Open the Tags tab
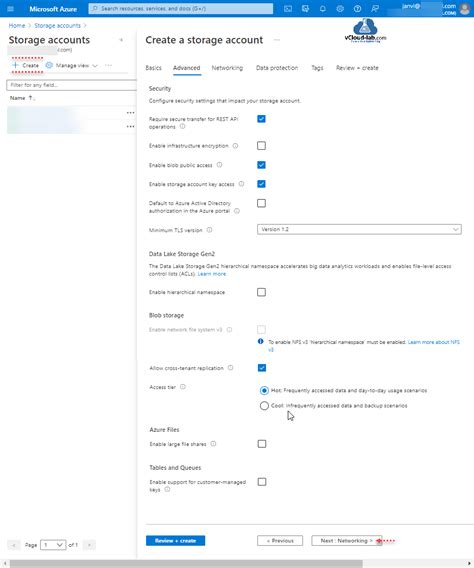 (x=317, y=68)
